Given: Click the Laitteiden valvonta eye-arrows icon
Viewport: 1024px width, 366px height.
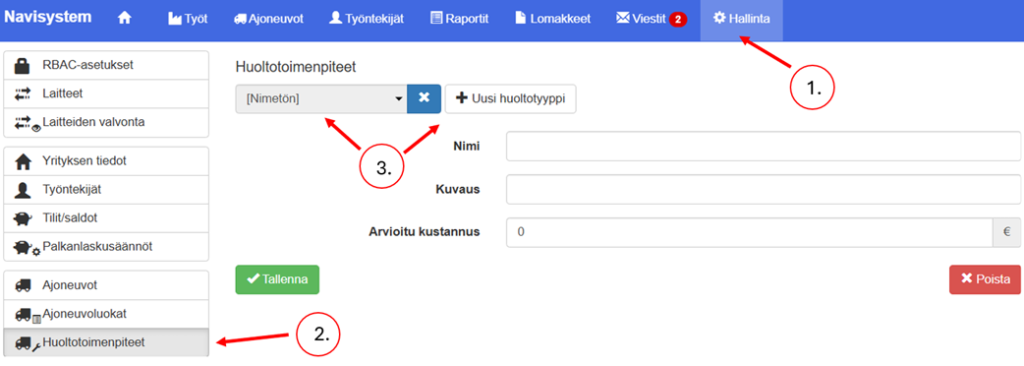Looking at the screenshot, I should (x=27, y=123).
